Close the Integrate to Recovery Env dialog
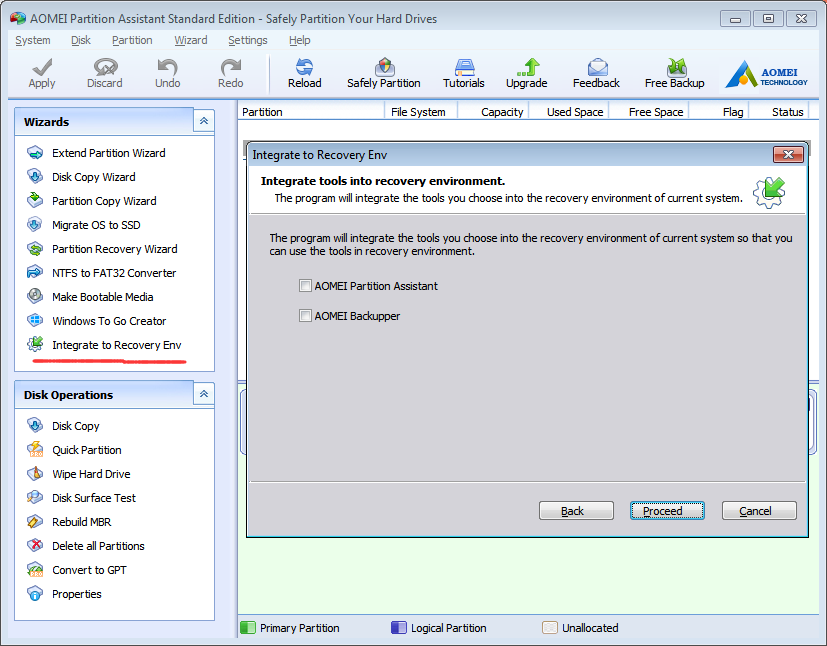The image size is (827, 646). click(x=788, y=154)
